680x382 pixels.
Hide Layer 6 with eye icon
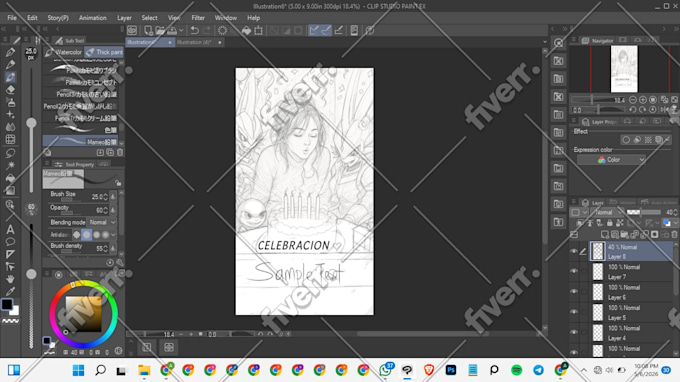click(x=574, y=292)
